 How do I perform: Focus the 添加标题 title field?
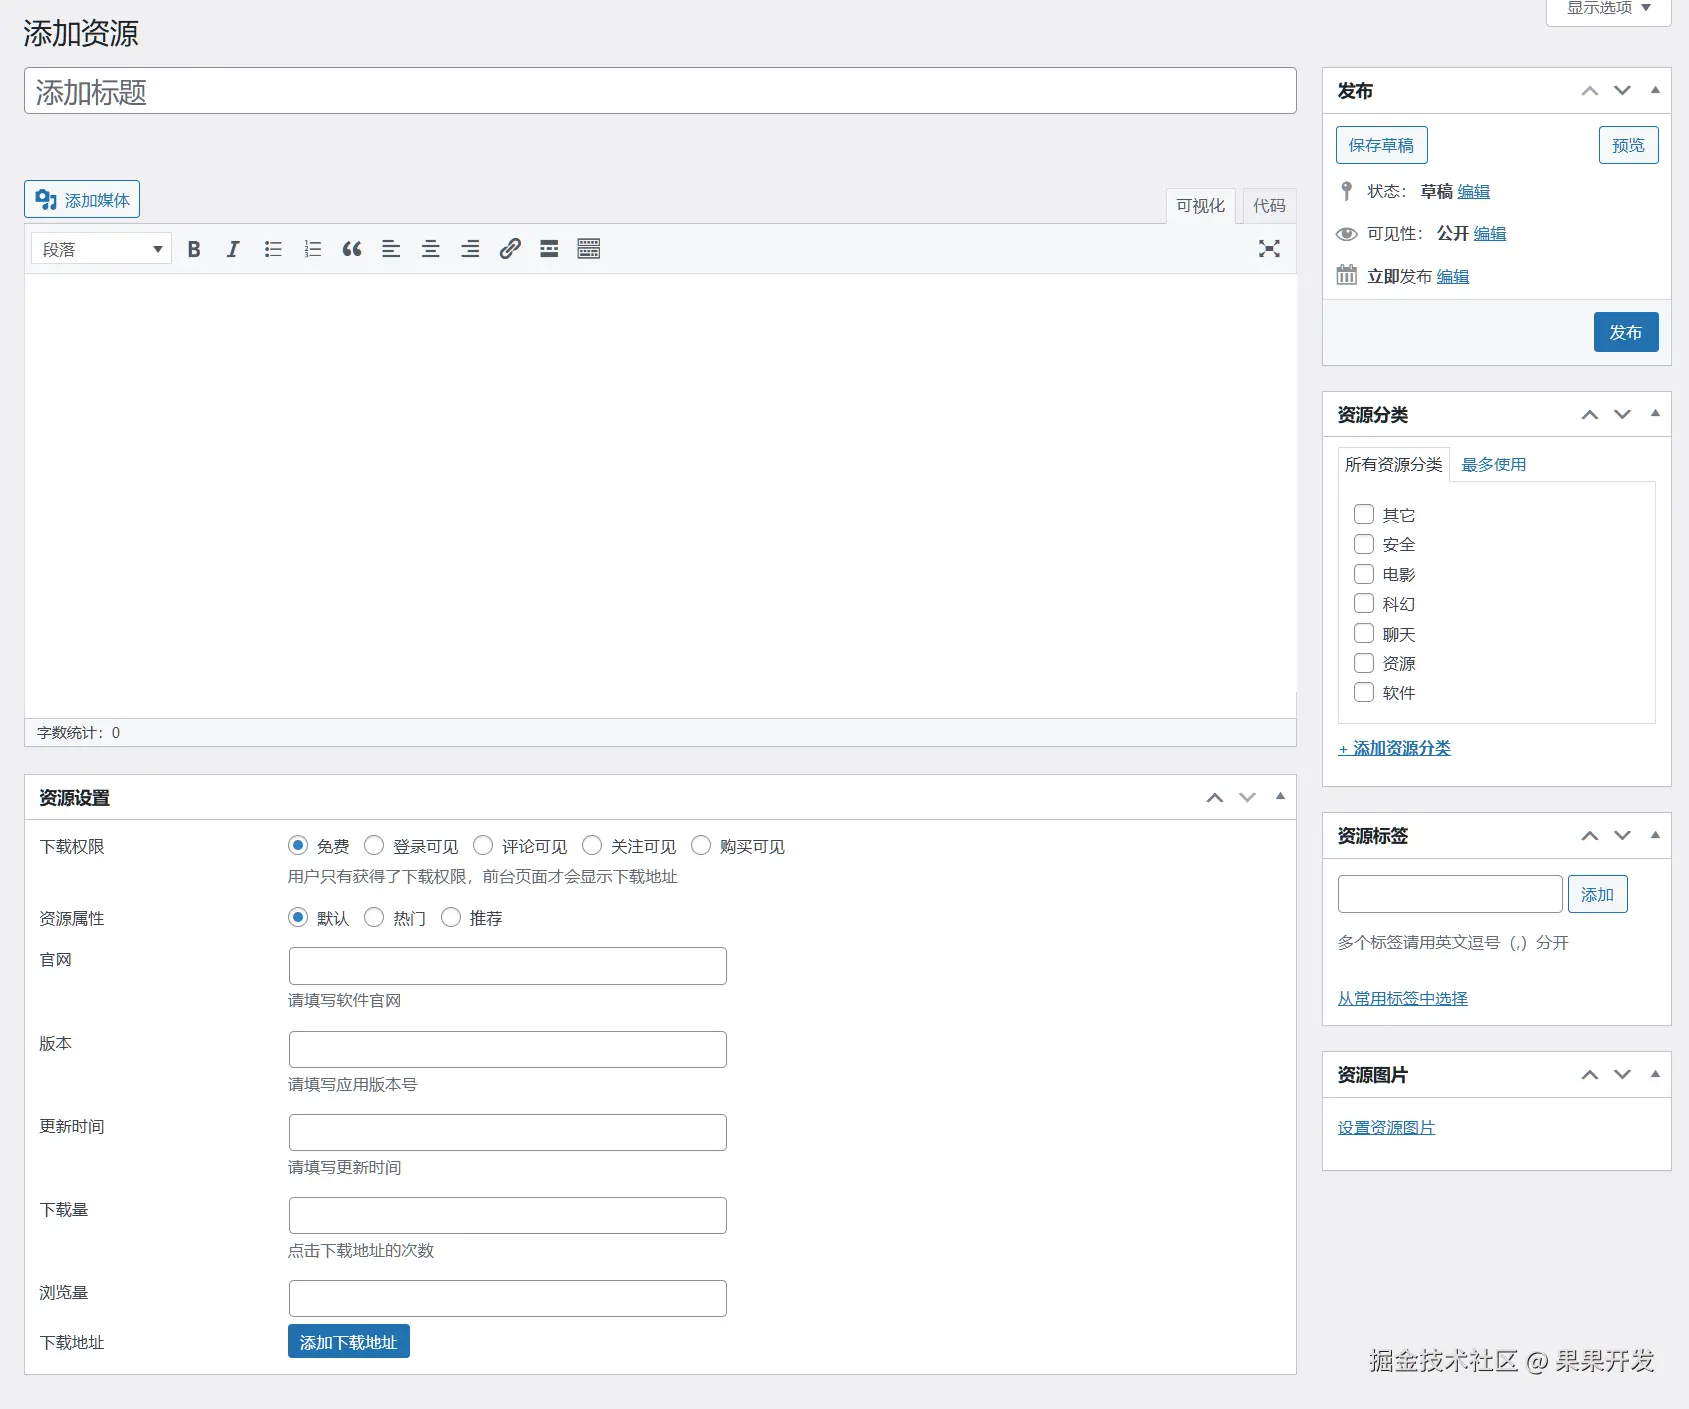point(660,91)
